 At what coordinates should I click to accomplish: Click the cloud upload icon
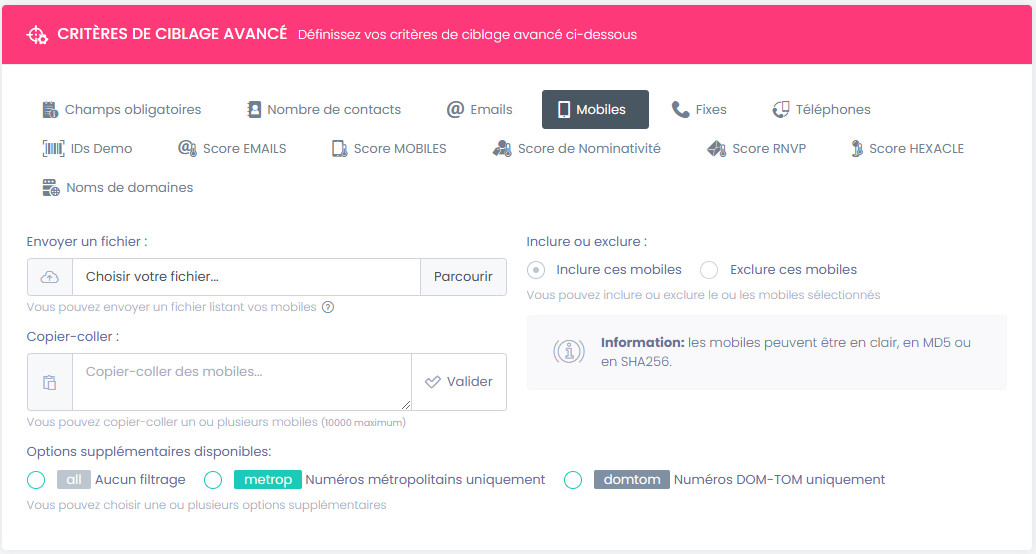point(50,277)
